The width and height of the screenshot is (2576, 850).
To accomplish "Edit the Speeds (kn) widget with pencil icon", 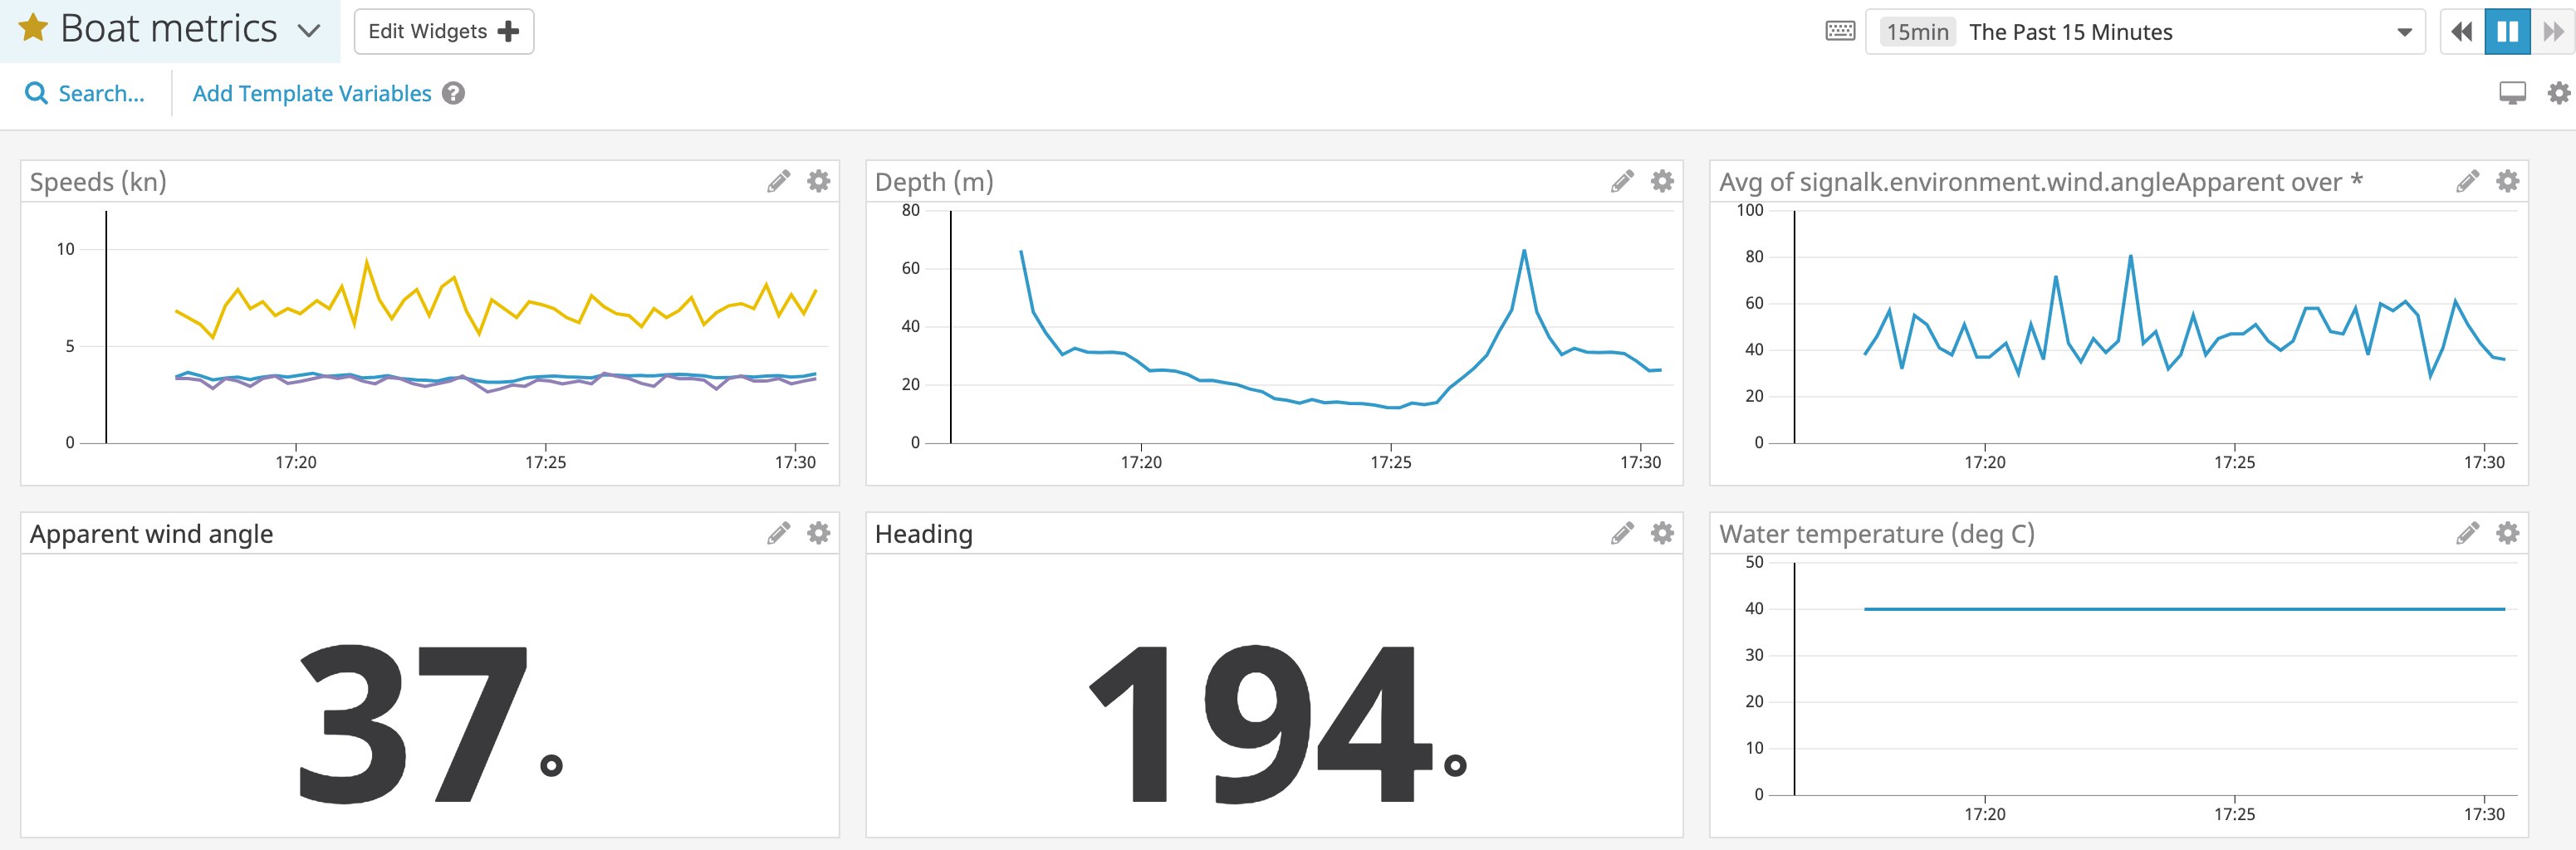I will pyautogui.click(x=779, y=182).
